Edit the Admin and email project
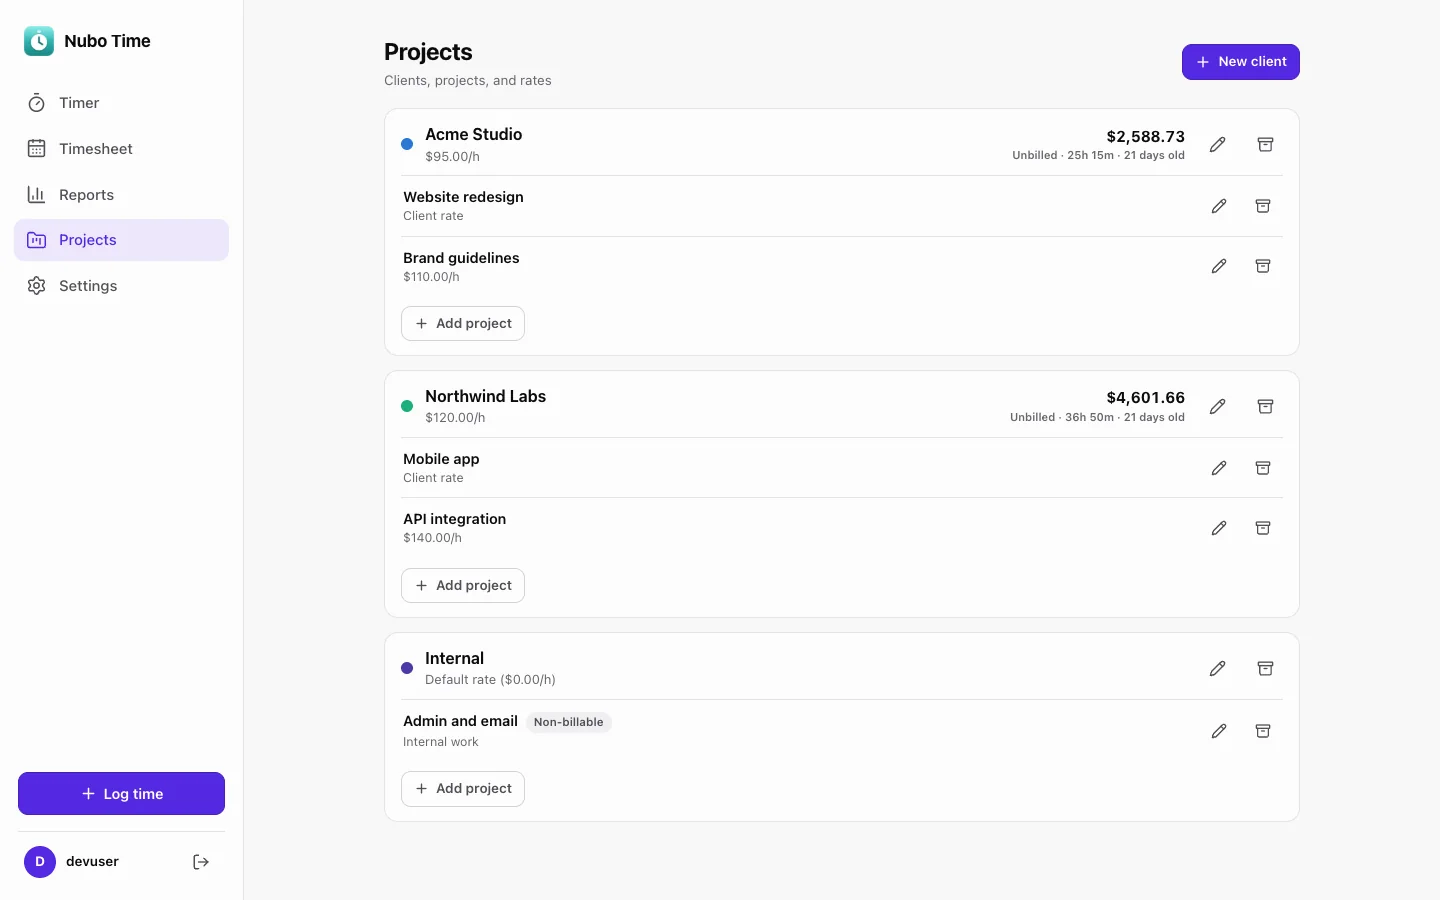The image size is (1440, 900). tap(1219, 731)
